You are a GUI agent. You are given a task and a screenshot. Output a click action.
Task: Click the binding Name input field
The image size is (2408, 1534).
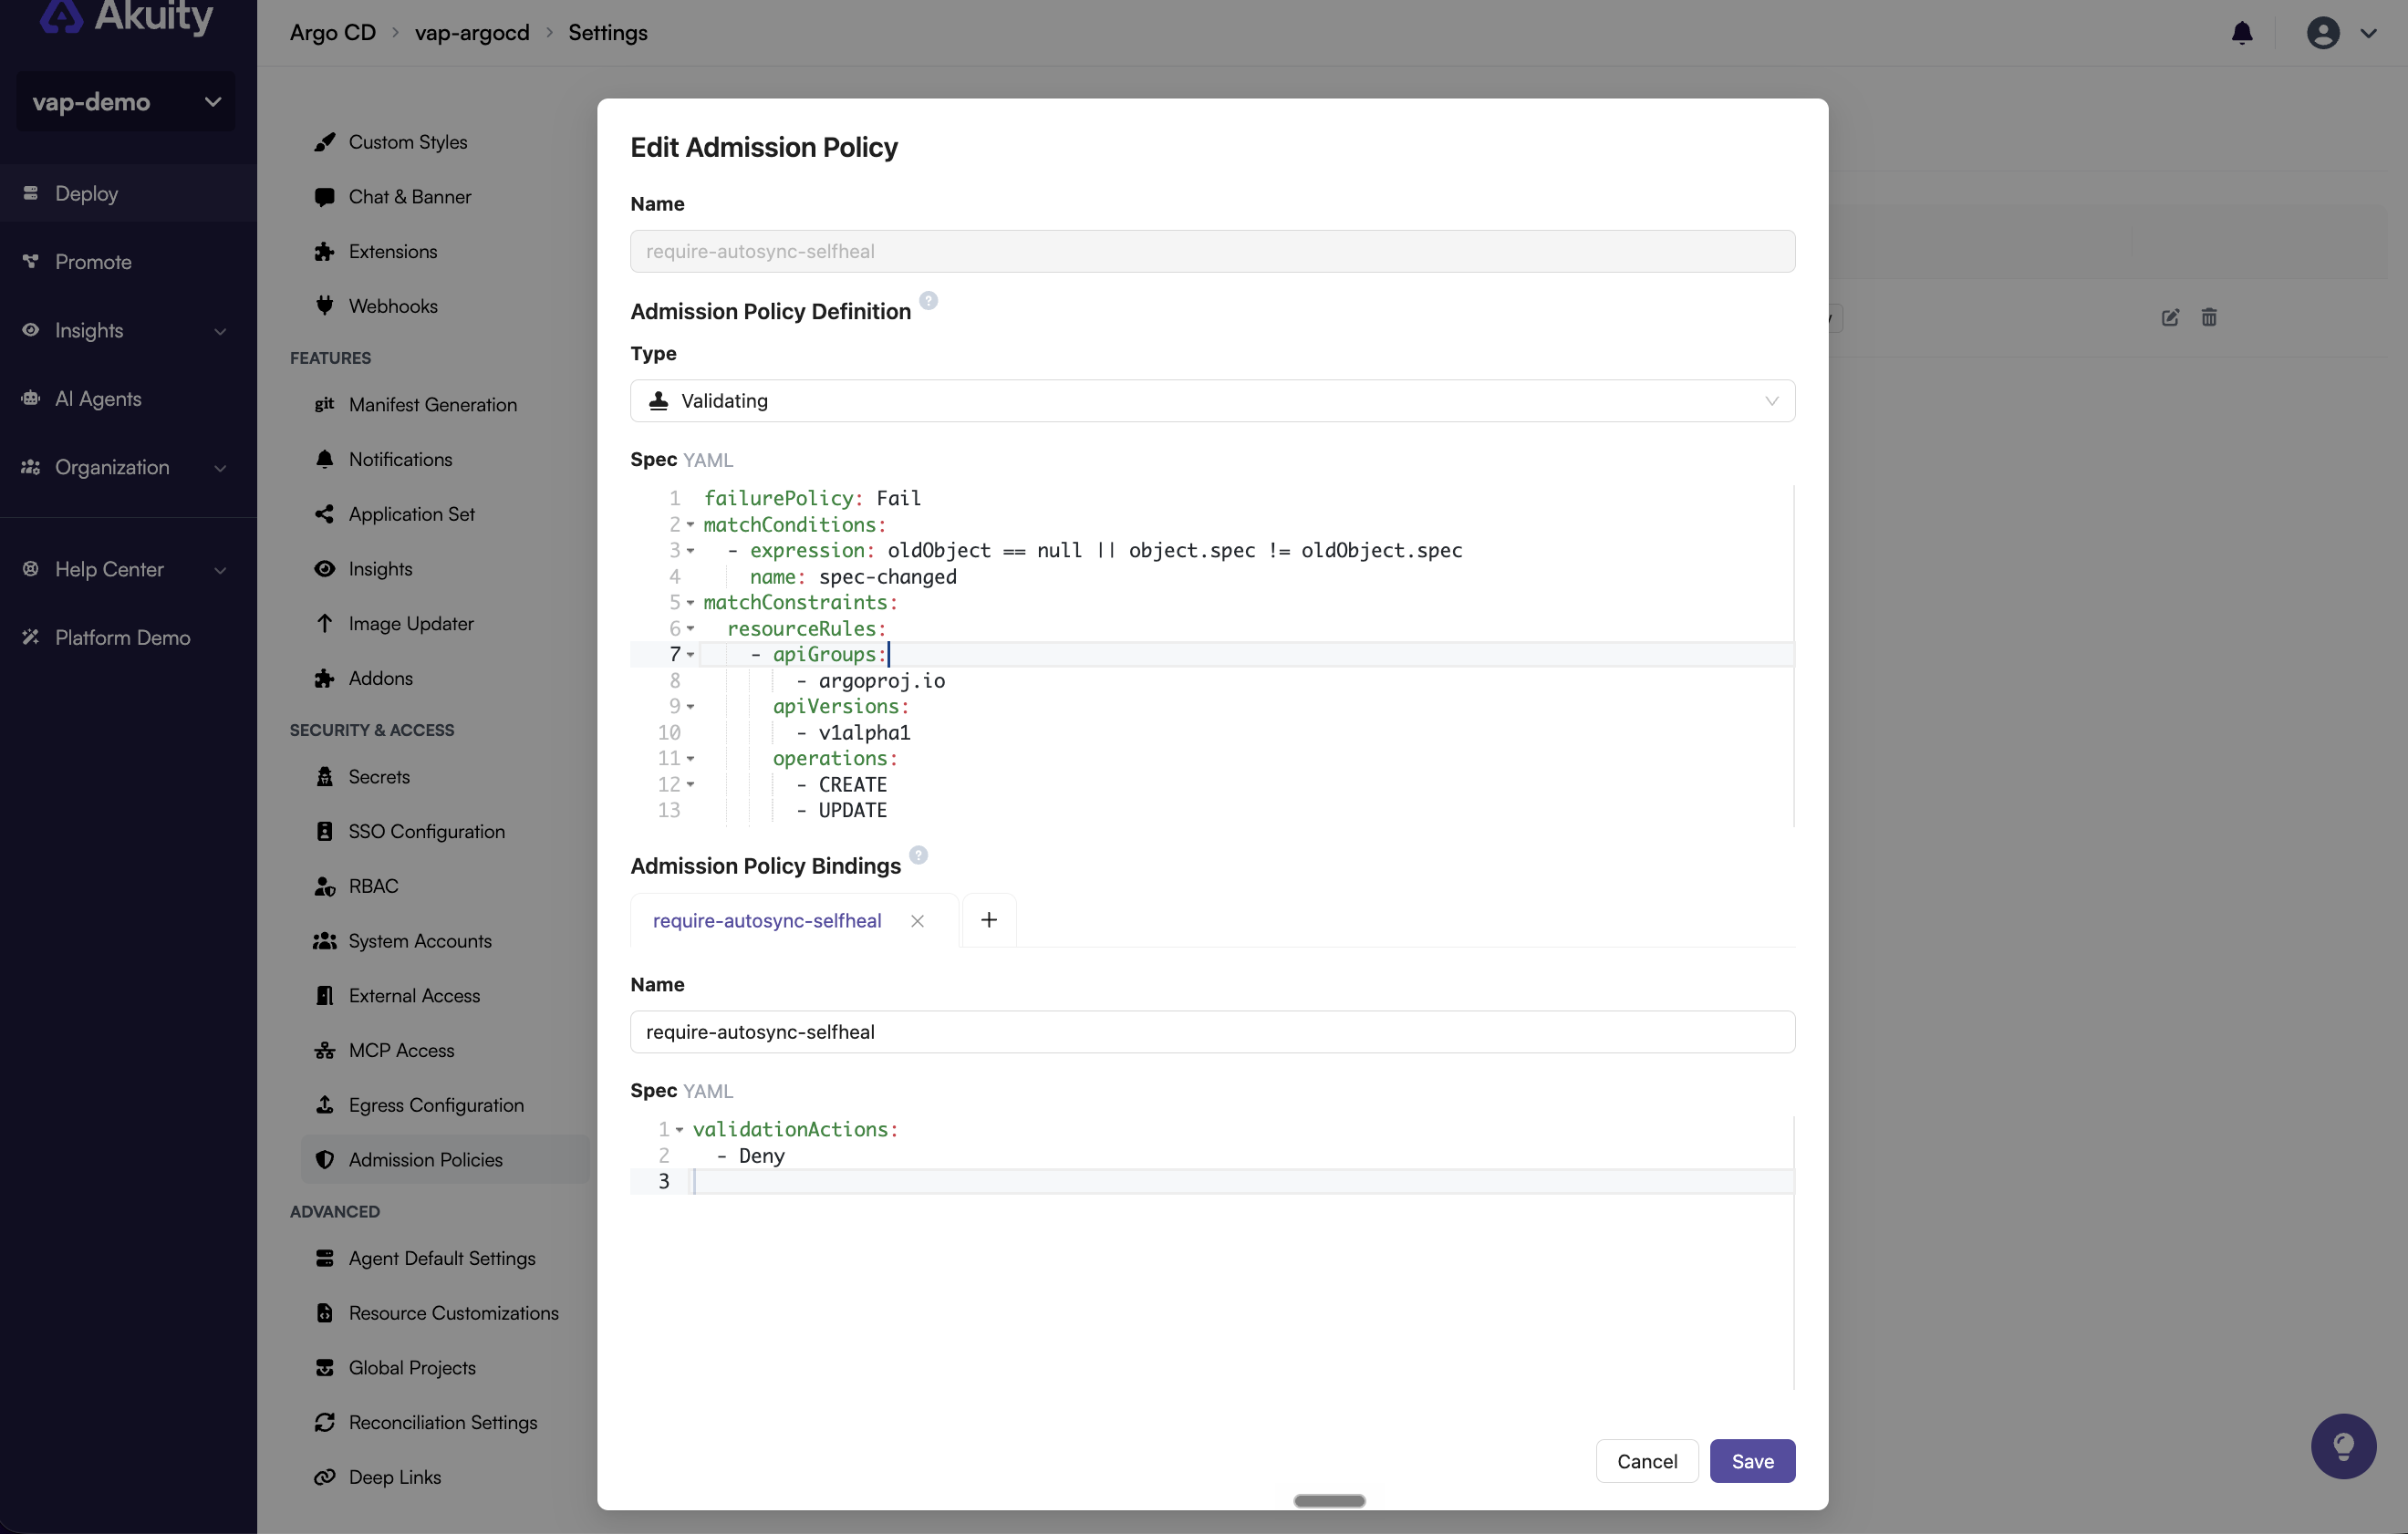pos(1212,1032)
